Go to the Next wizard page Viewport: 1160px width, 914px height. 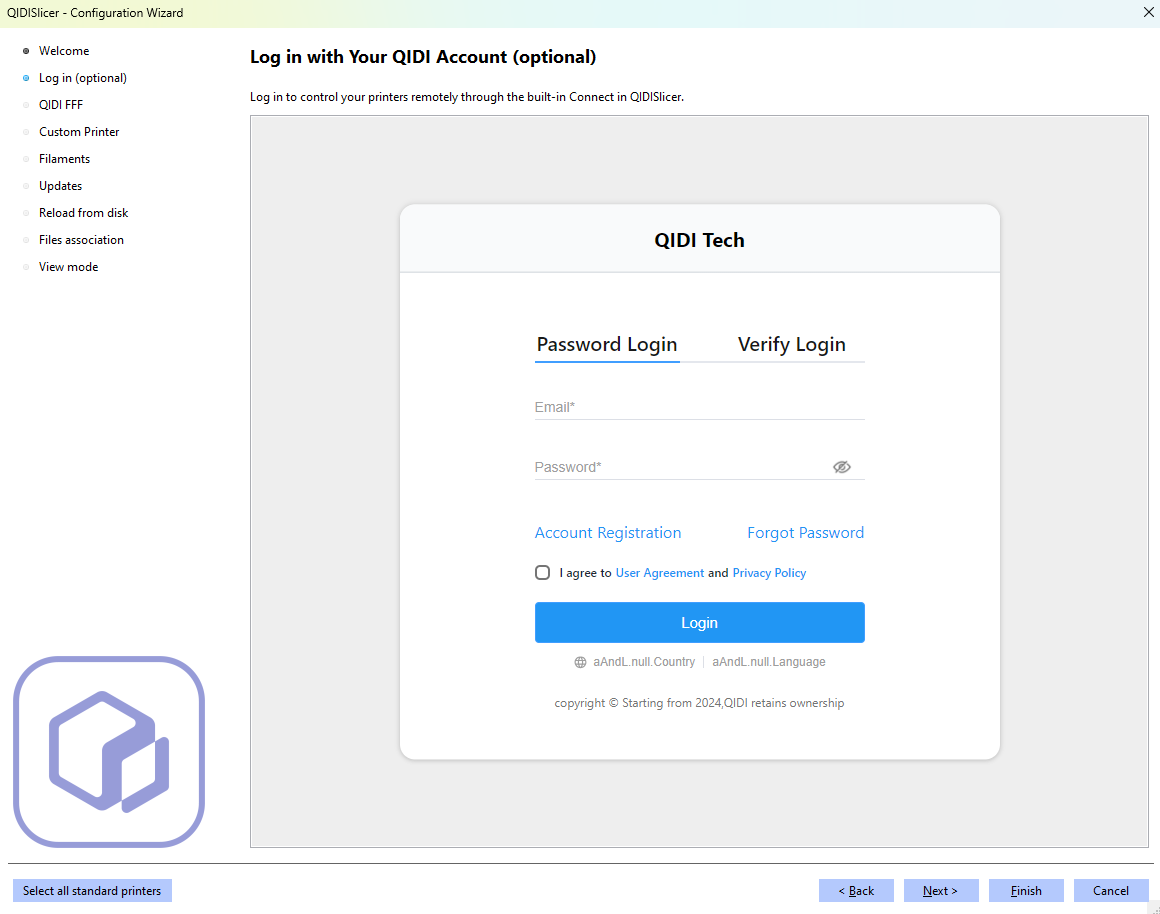click(x=940, y=891)
